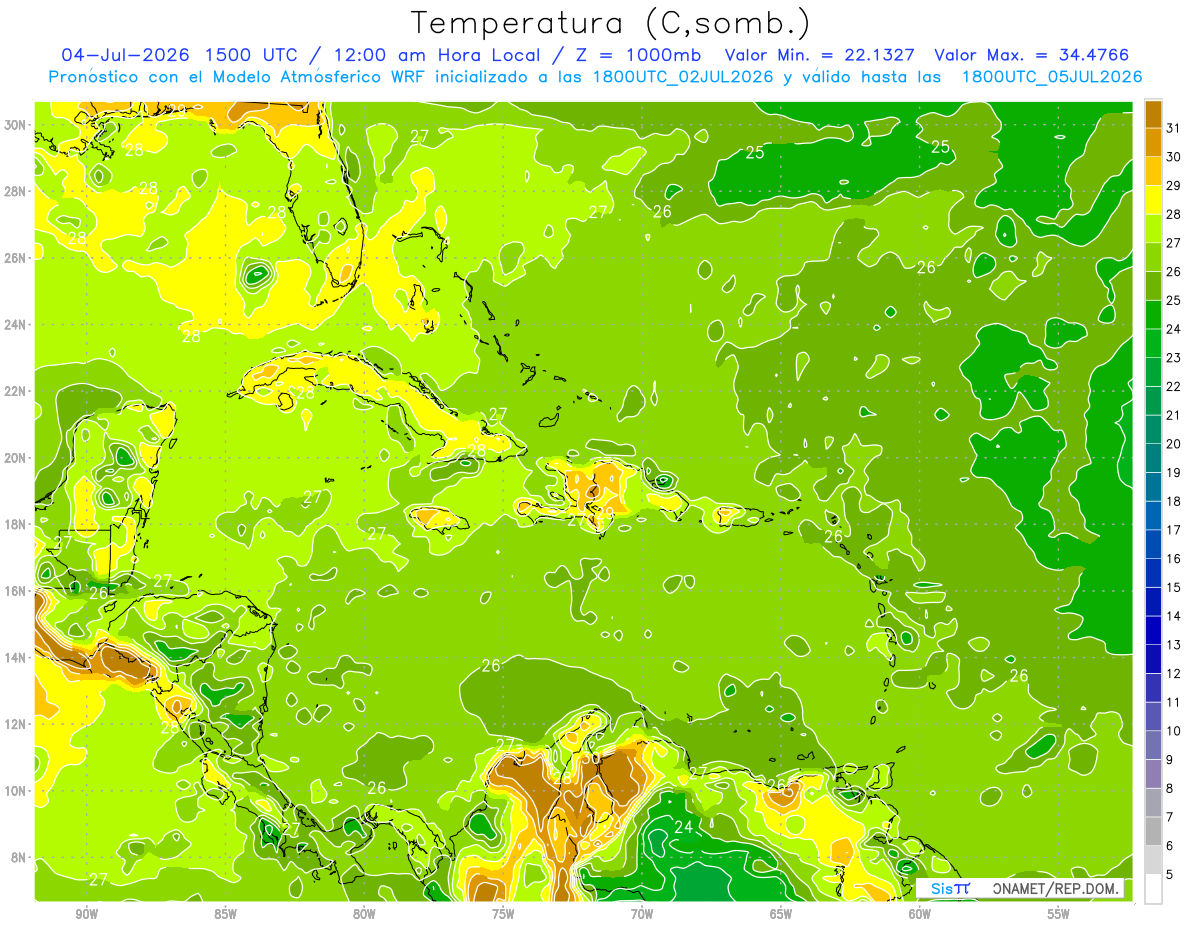The height and width of the screenshot is (927, 1200).
Task: Click the legend value 23
Action: [x=1174, y=357]
